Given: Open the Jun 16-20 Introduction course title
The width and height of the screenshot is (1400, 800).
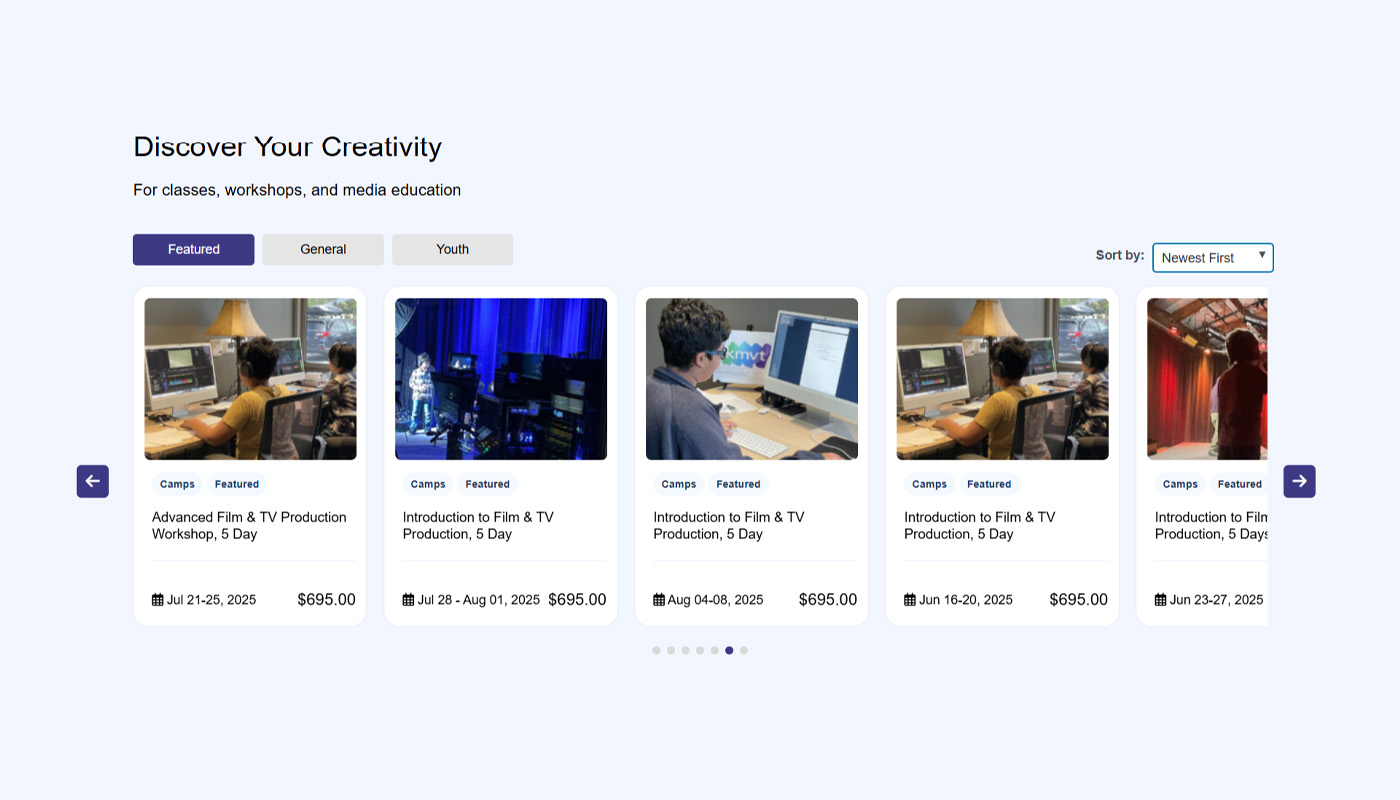Looking at the screenshot, I should point(980,526).
